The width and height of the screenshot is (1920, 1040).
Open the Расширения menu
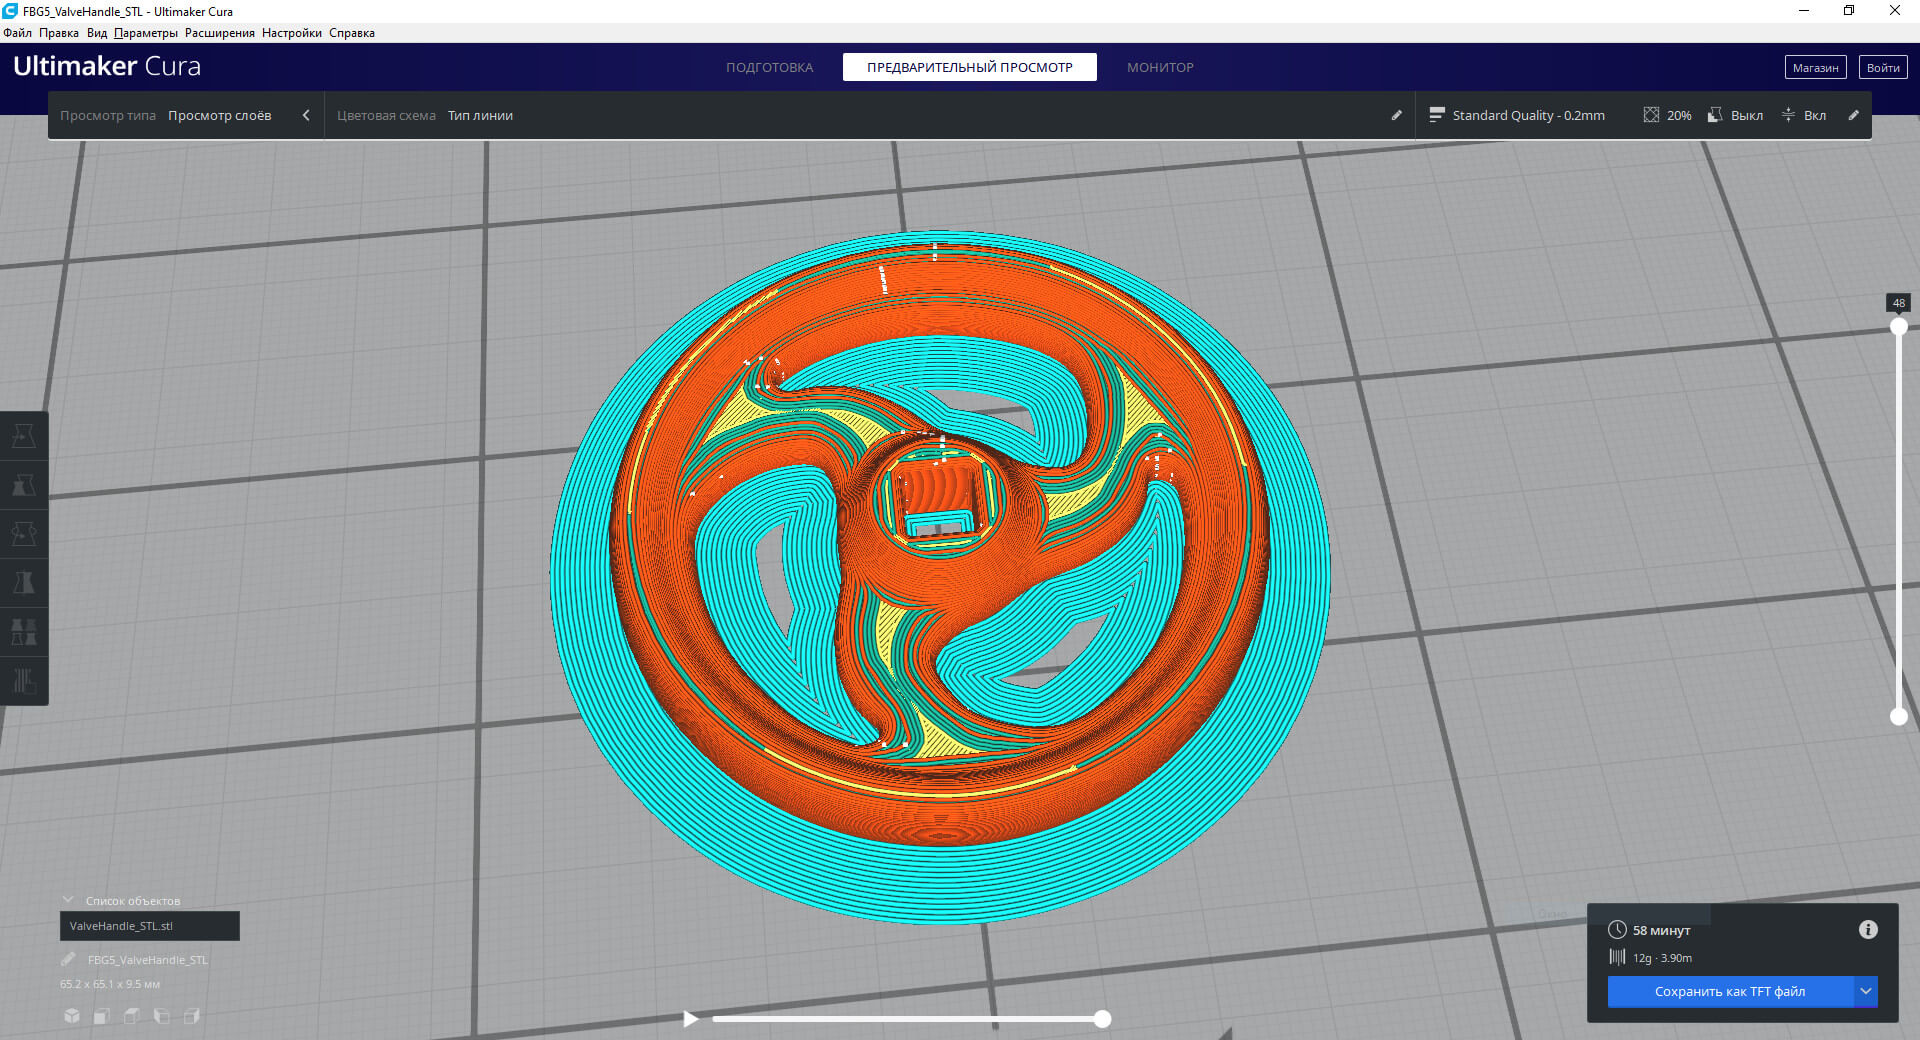tap(219, 33)
